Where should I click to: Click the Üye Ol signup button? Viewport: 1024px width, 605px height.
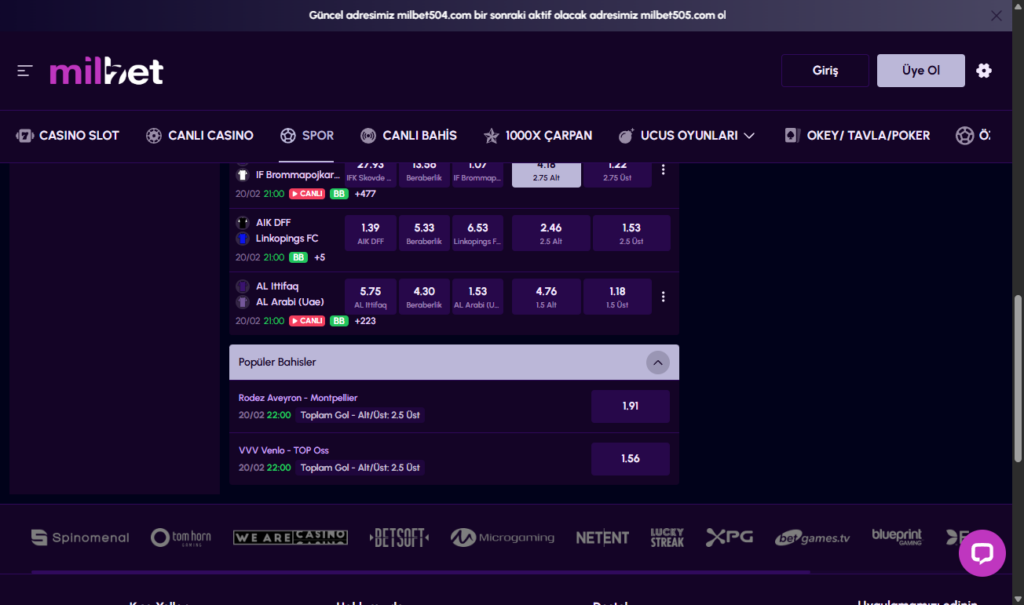pyautogui.click(x=921, y=71)
